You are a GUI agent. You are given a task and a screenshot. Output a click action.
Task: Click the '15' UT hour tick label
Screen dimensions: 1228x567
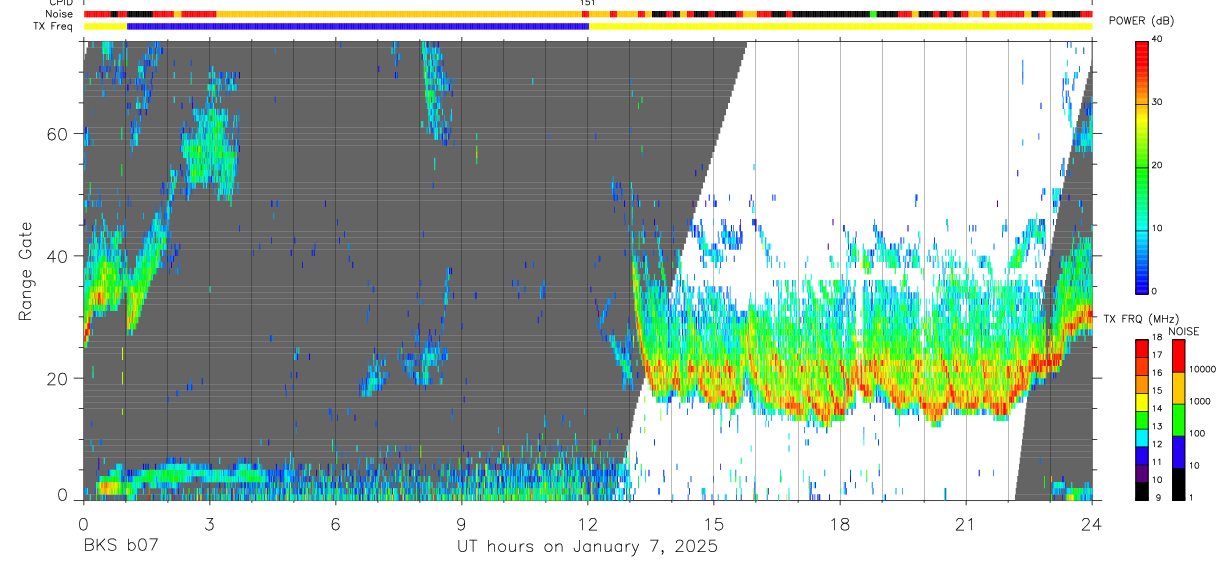(x=714, y=523)
